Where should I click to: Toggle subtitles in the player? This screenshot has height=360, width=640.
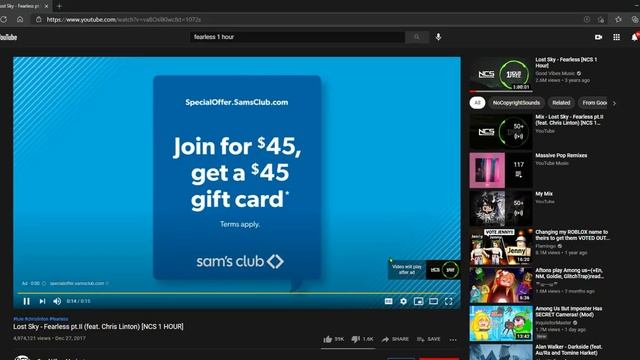389,301
